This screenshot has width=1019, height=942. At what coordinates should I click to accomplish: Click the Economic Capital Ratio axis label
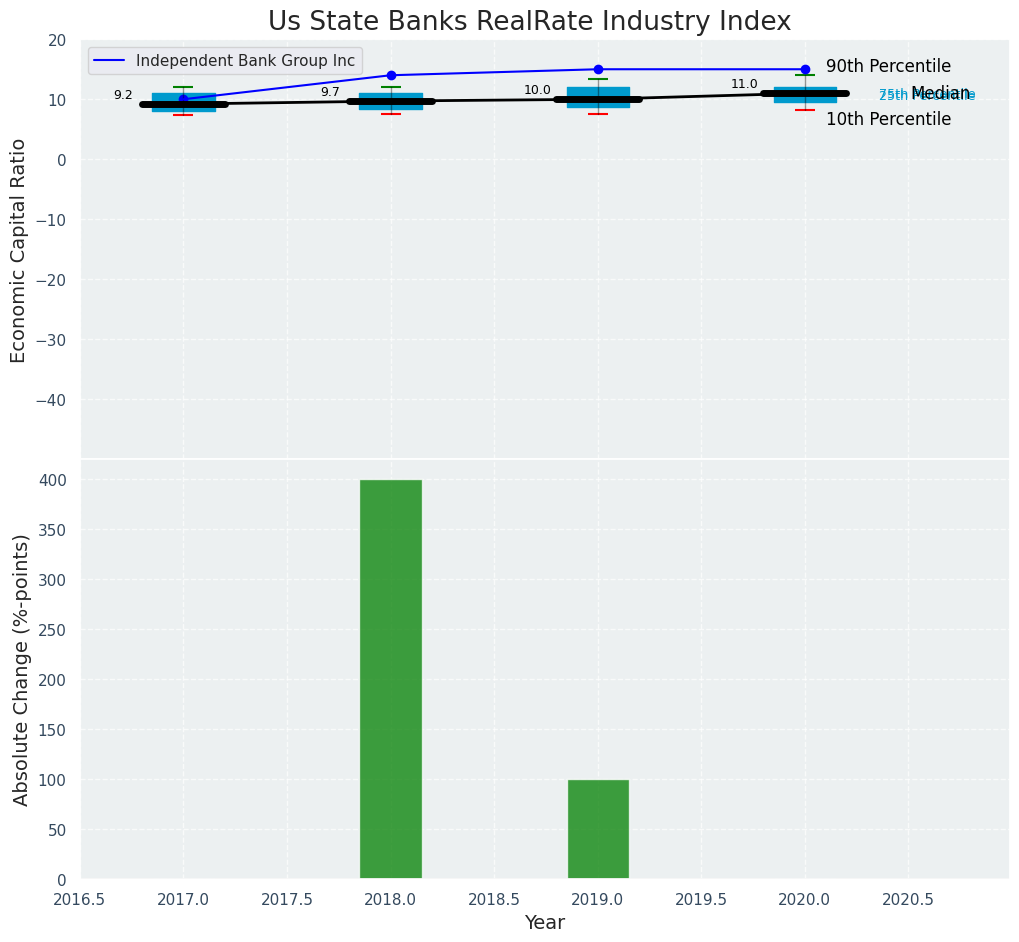(x=19, y=250)
